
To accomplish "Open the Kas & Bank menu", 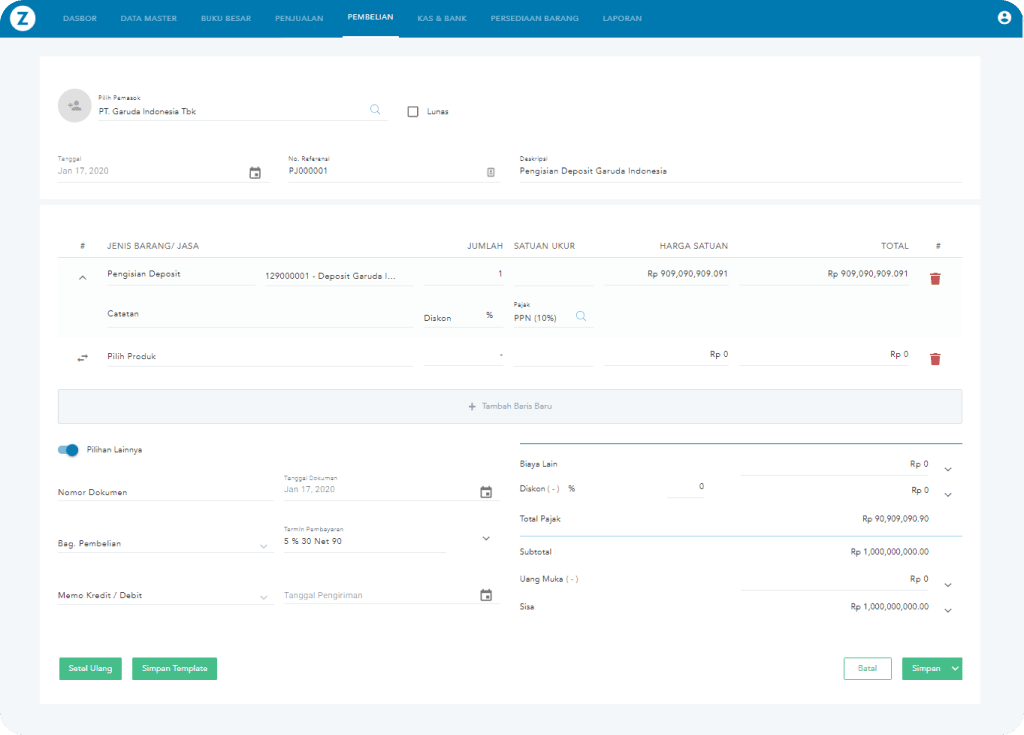I will point(441,18).
